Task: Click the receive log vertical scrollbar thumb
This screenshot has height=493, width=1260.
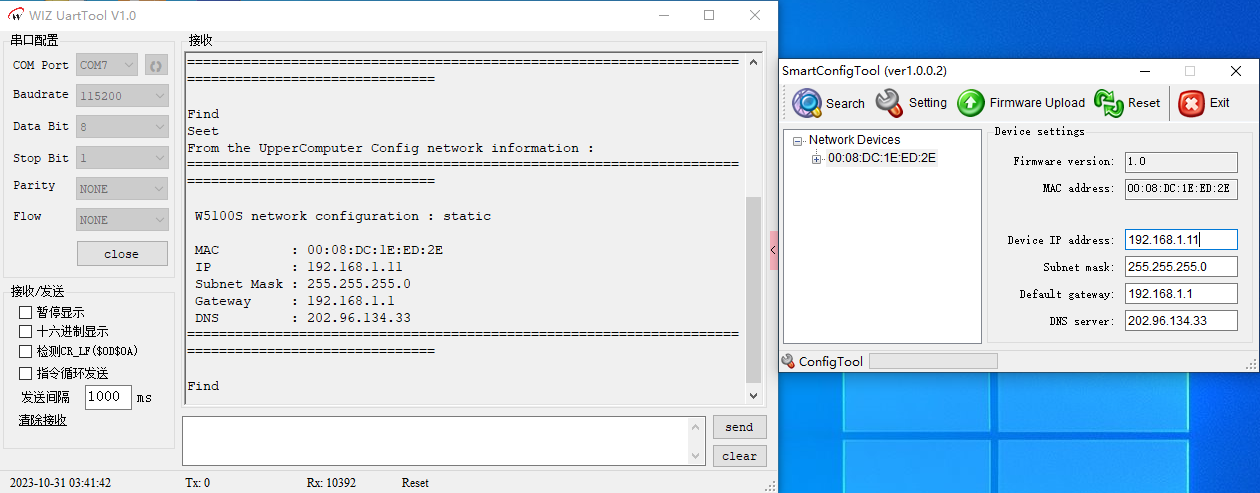Action: click(753, 289)
